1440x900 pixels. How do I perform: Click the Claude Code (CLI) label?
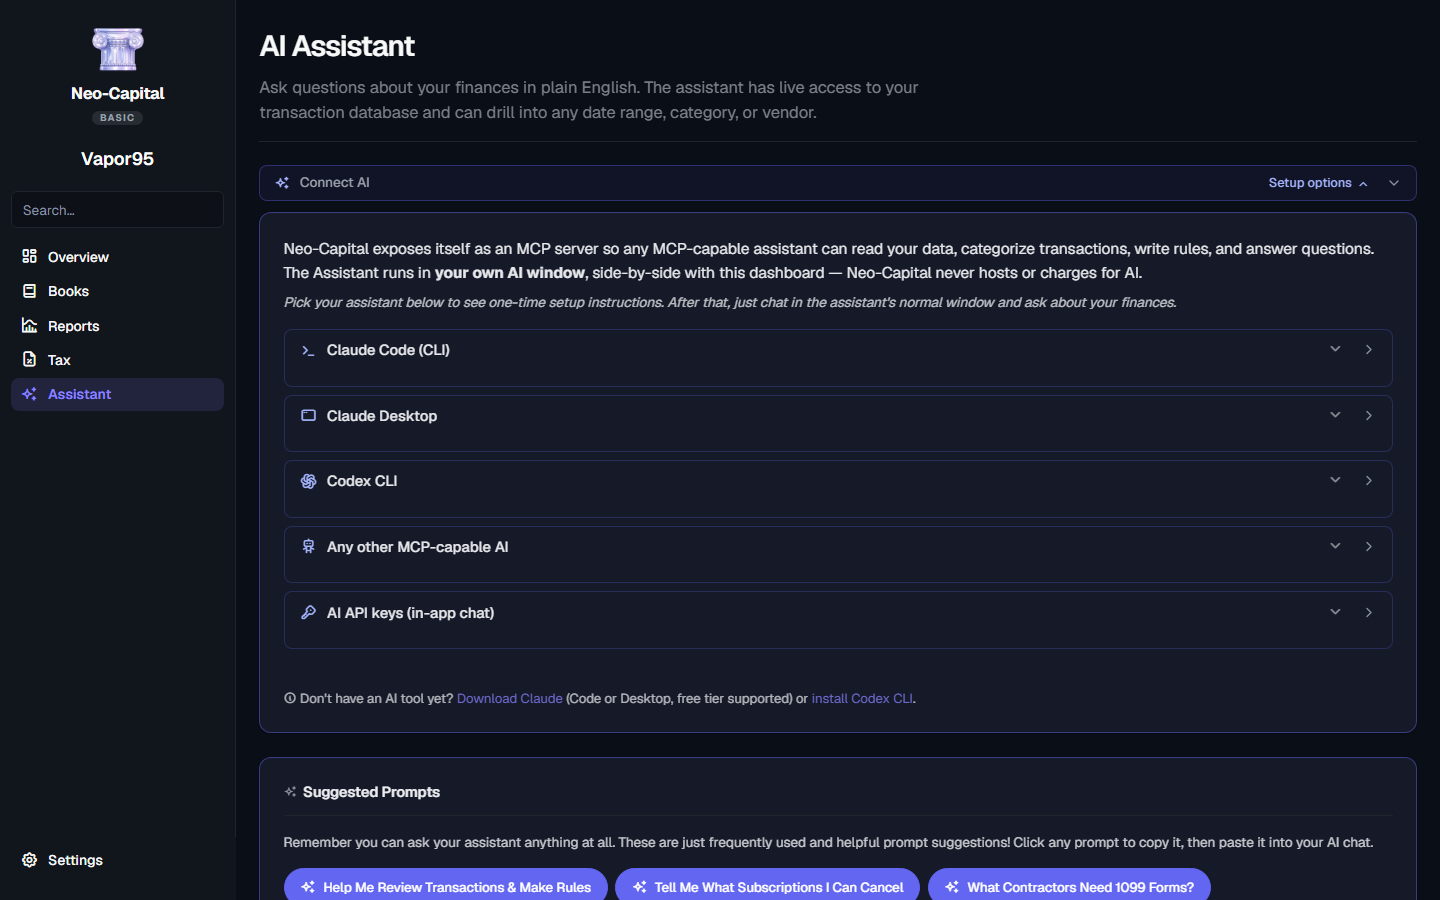(388, 350)
